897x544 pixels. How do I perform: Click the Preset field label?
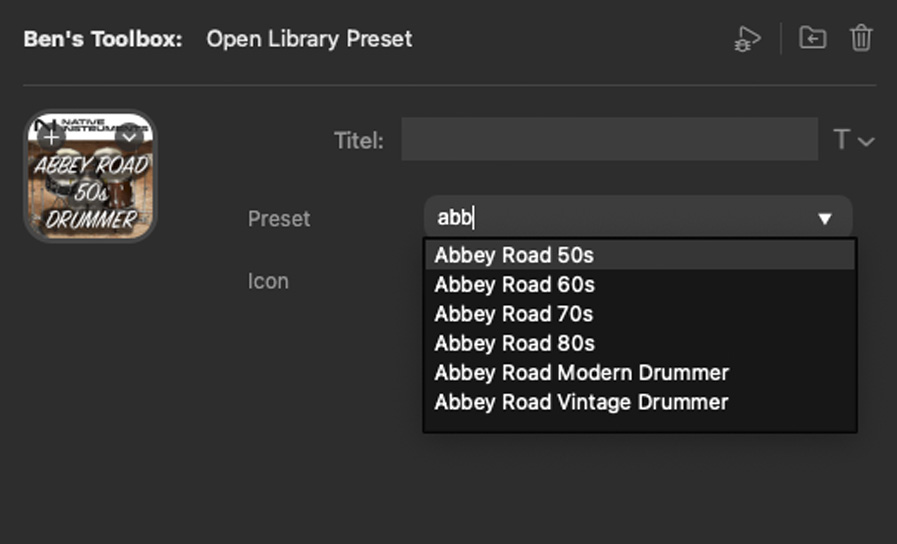coord(279,218)
